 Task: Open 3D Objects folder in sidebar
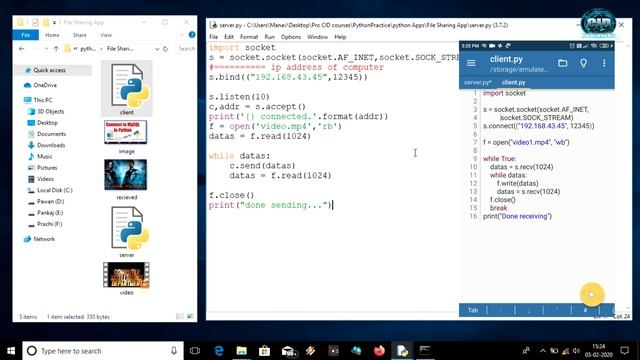point(50,111)
